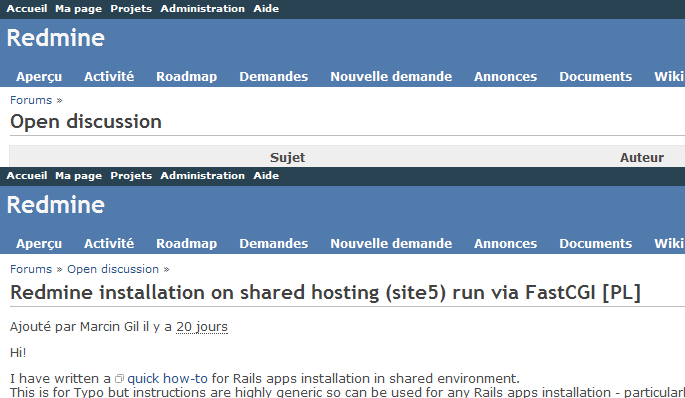685x398 pixels.
Task: Select upper Wiki tab
Action: [668, 76]
